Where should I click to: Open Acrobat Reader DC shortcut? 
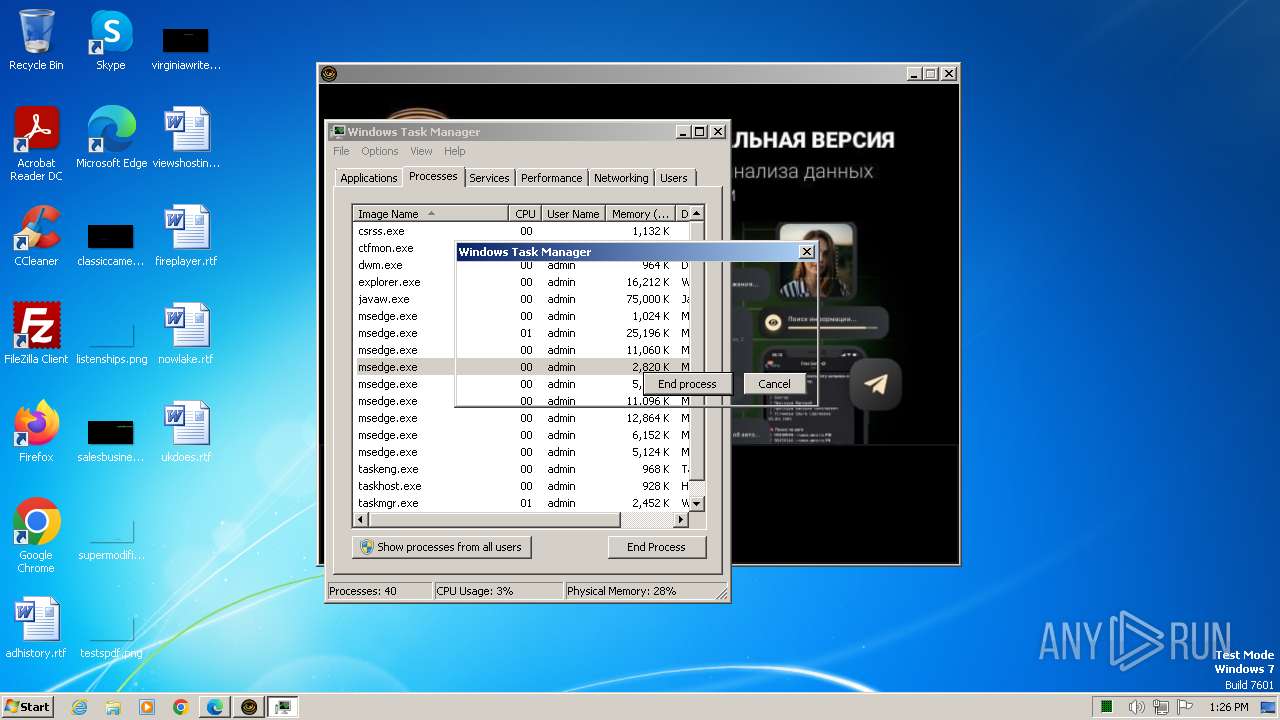[36, 144]
